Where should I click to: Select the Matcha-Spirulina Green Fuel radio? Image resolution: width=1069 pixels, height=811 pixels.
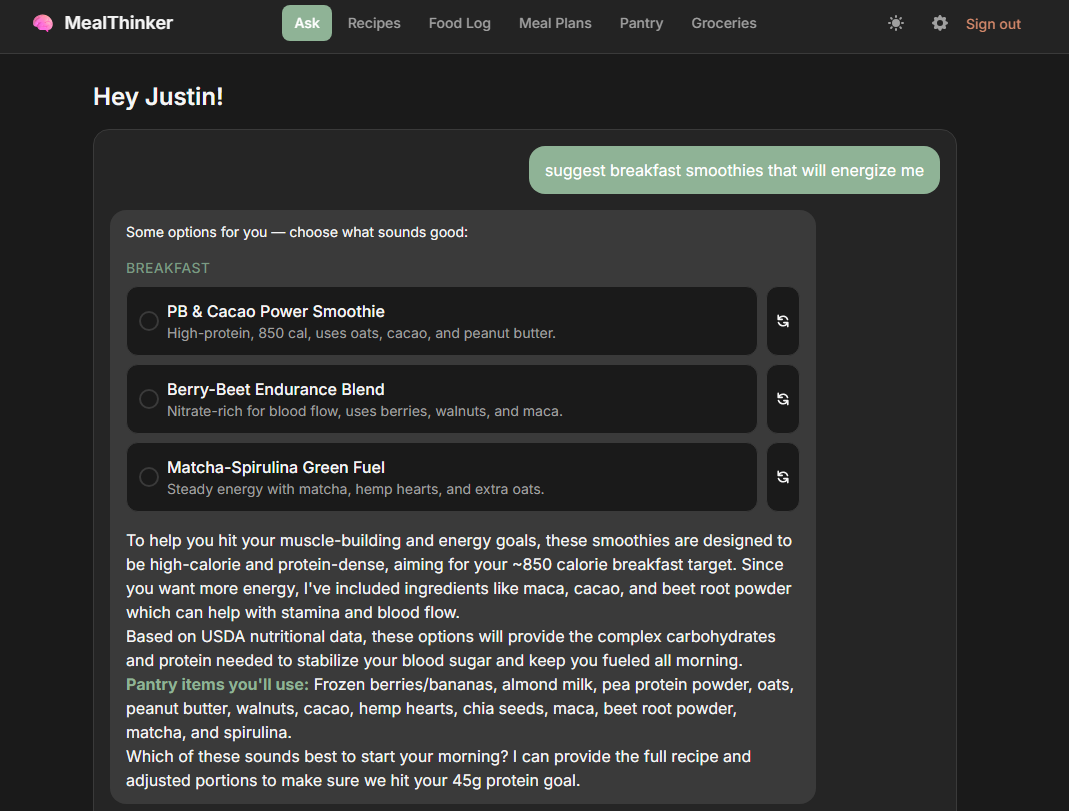tap(148, 477)
